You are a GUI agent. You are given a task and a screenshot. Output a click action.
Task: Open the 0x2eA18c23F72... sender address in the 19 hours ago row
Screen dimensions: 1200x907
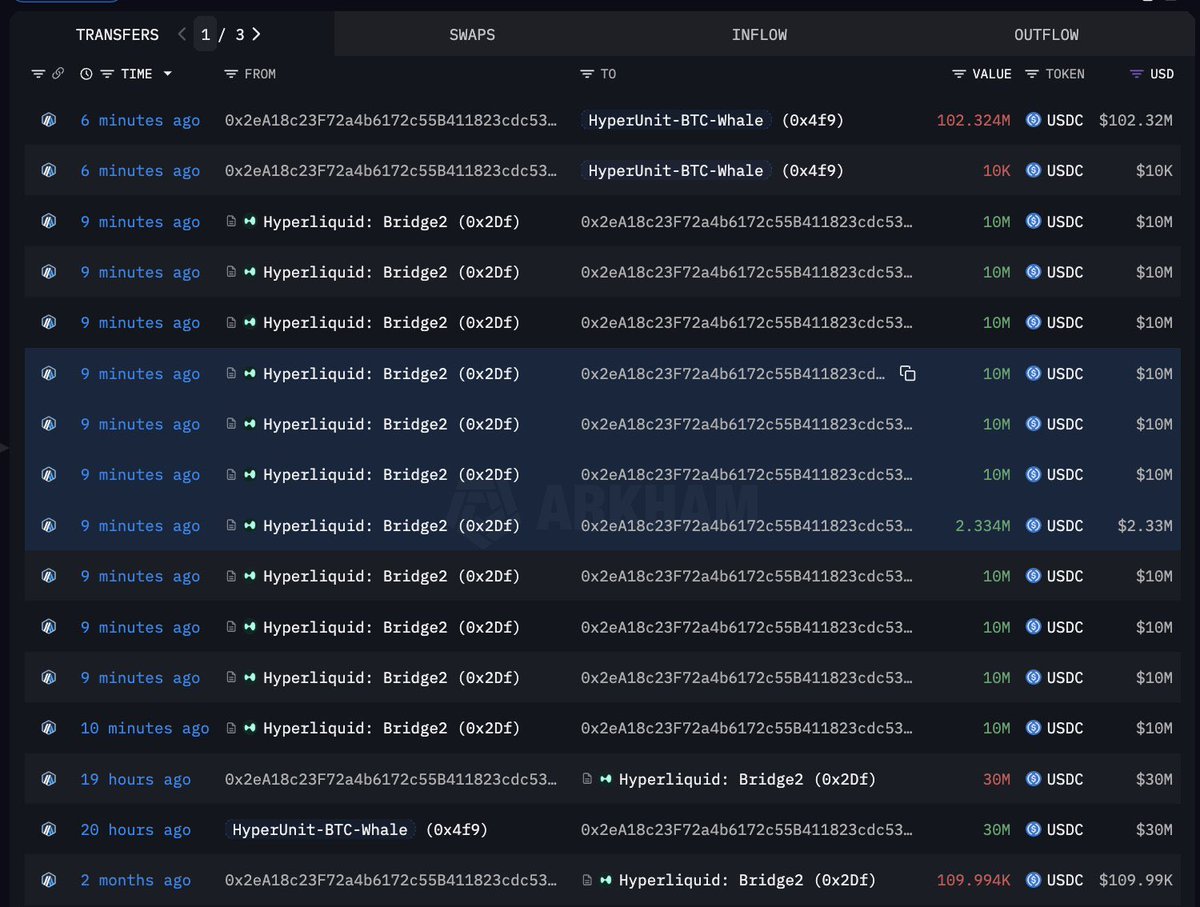(391, 780)
